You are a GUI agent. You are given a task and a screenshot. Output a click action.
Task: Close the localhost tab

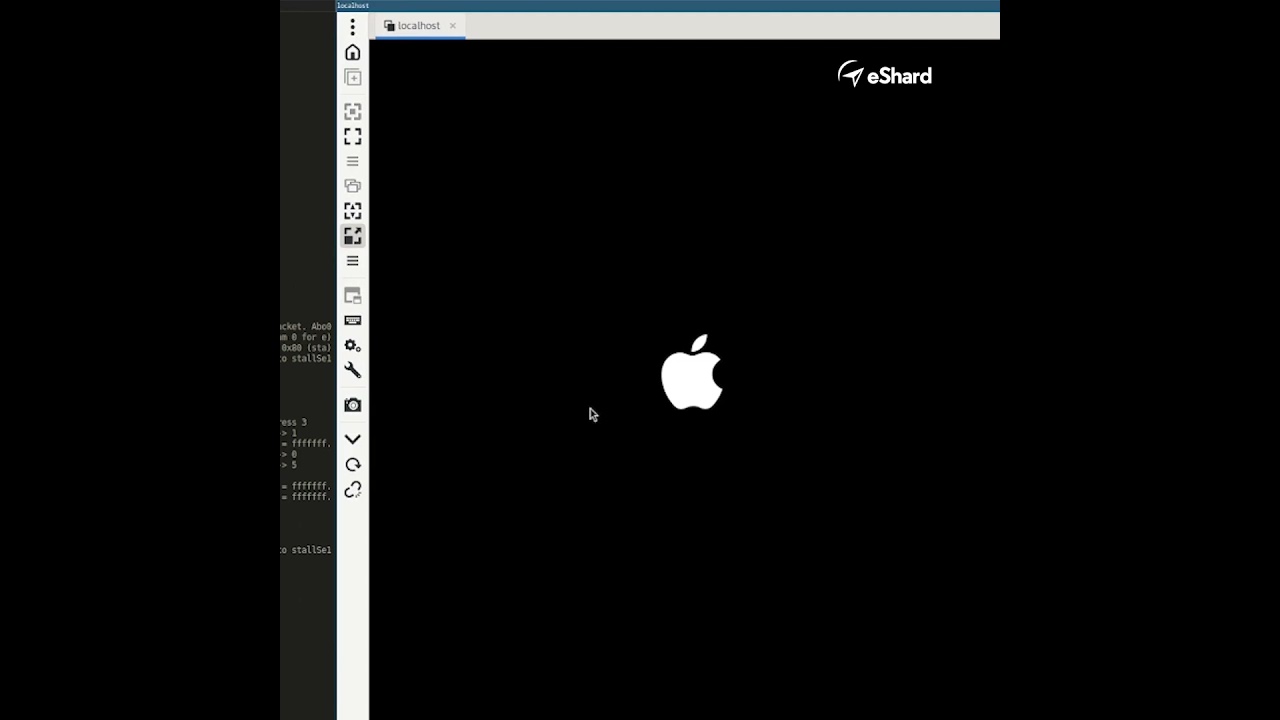pos(452,26)
